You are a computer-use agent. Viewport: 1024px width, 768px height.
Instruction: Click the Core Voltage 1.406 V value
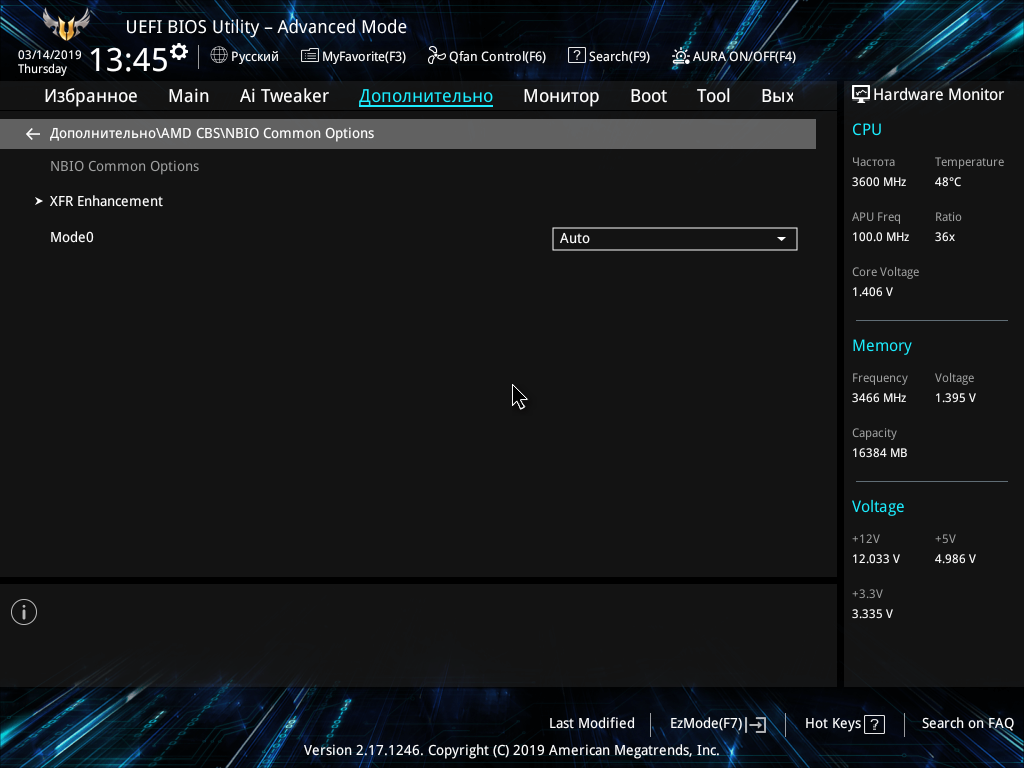click(872, 292)
